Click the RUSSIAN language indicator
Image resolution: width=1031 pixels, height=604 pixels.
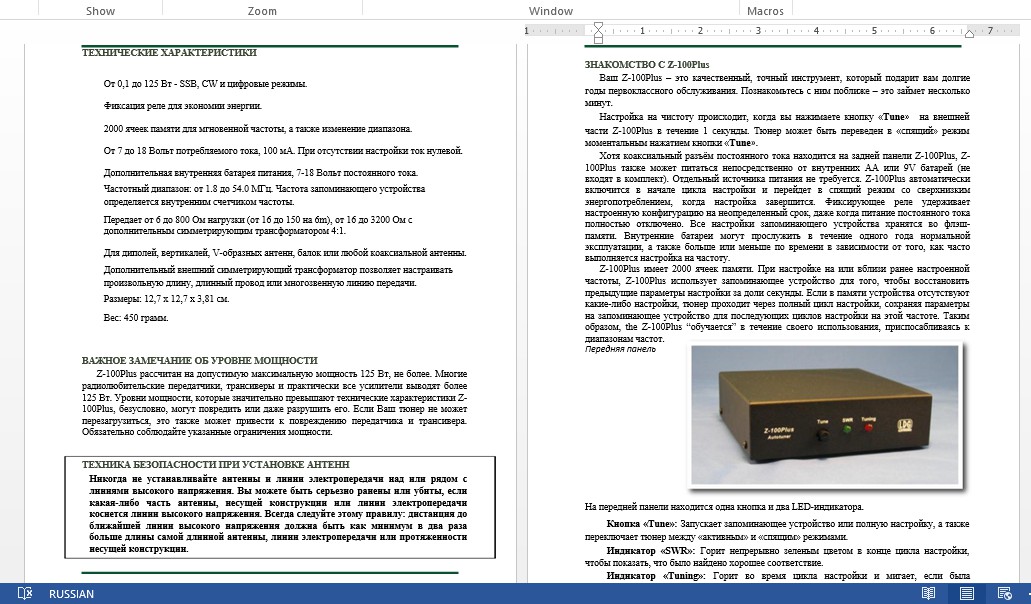click(x=71, y=594)
